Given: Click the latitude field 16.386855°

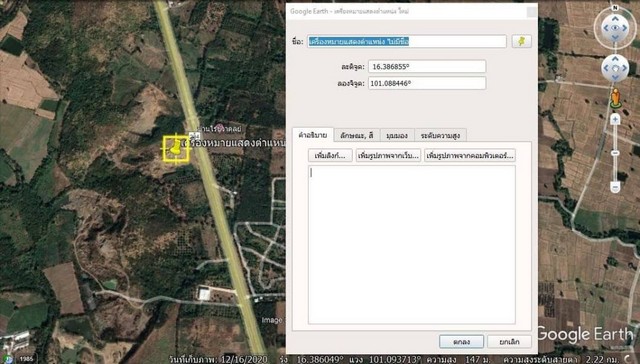Looking at the screenshot, I should tap(427, 67).
